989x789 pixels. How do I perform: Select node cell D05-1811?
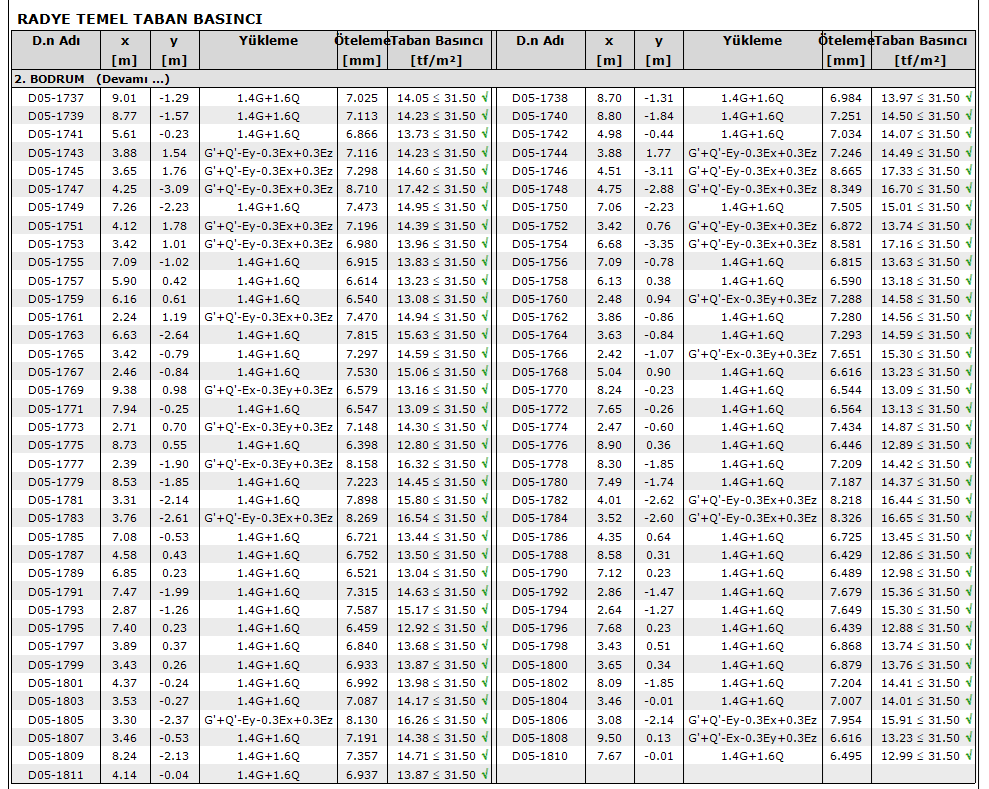[56, 775]
